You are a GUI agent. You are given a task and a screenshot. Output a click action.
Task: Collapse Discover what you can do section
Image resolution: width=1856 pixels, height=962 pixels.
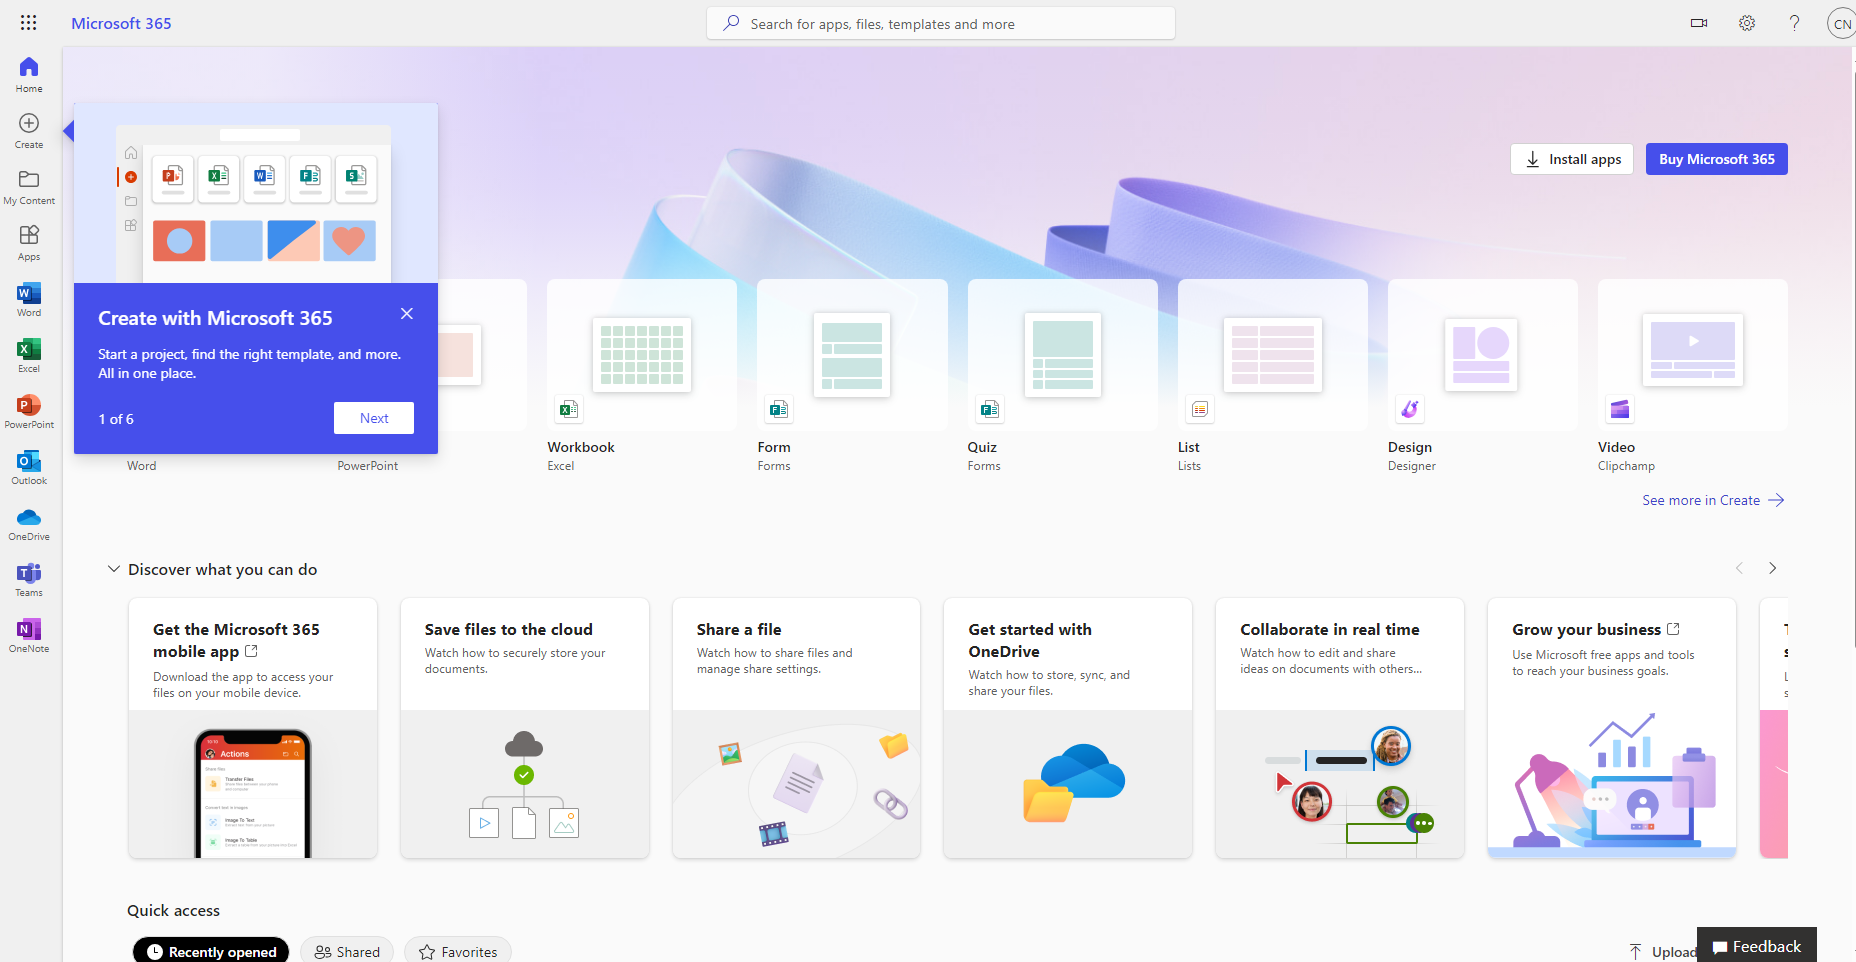click(x=114, y=569)
